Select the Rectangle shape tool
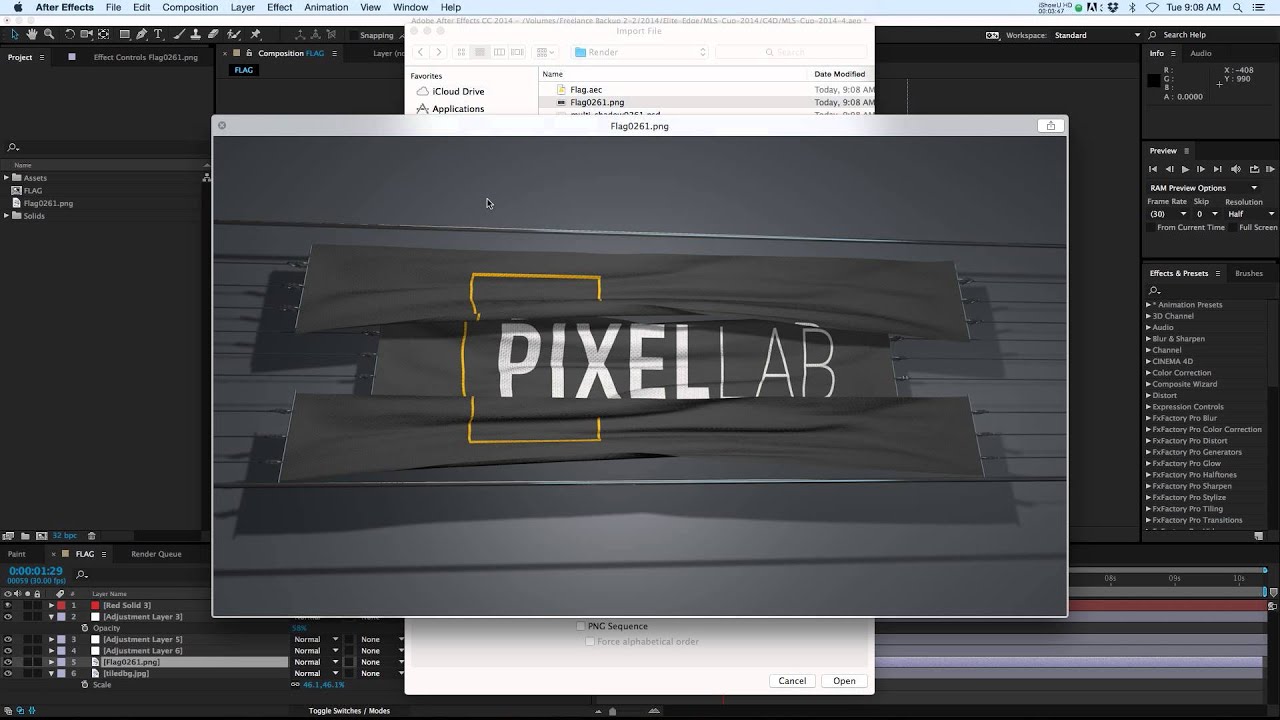1280x720 pixels. (x=124, y=34)
